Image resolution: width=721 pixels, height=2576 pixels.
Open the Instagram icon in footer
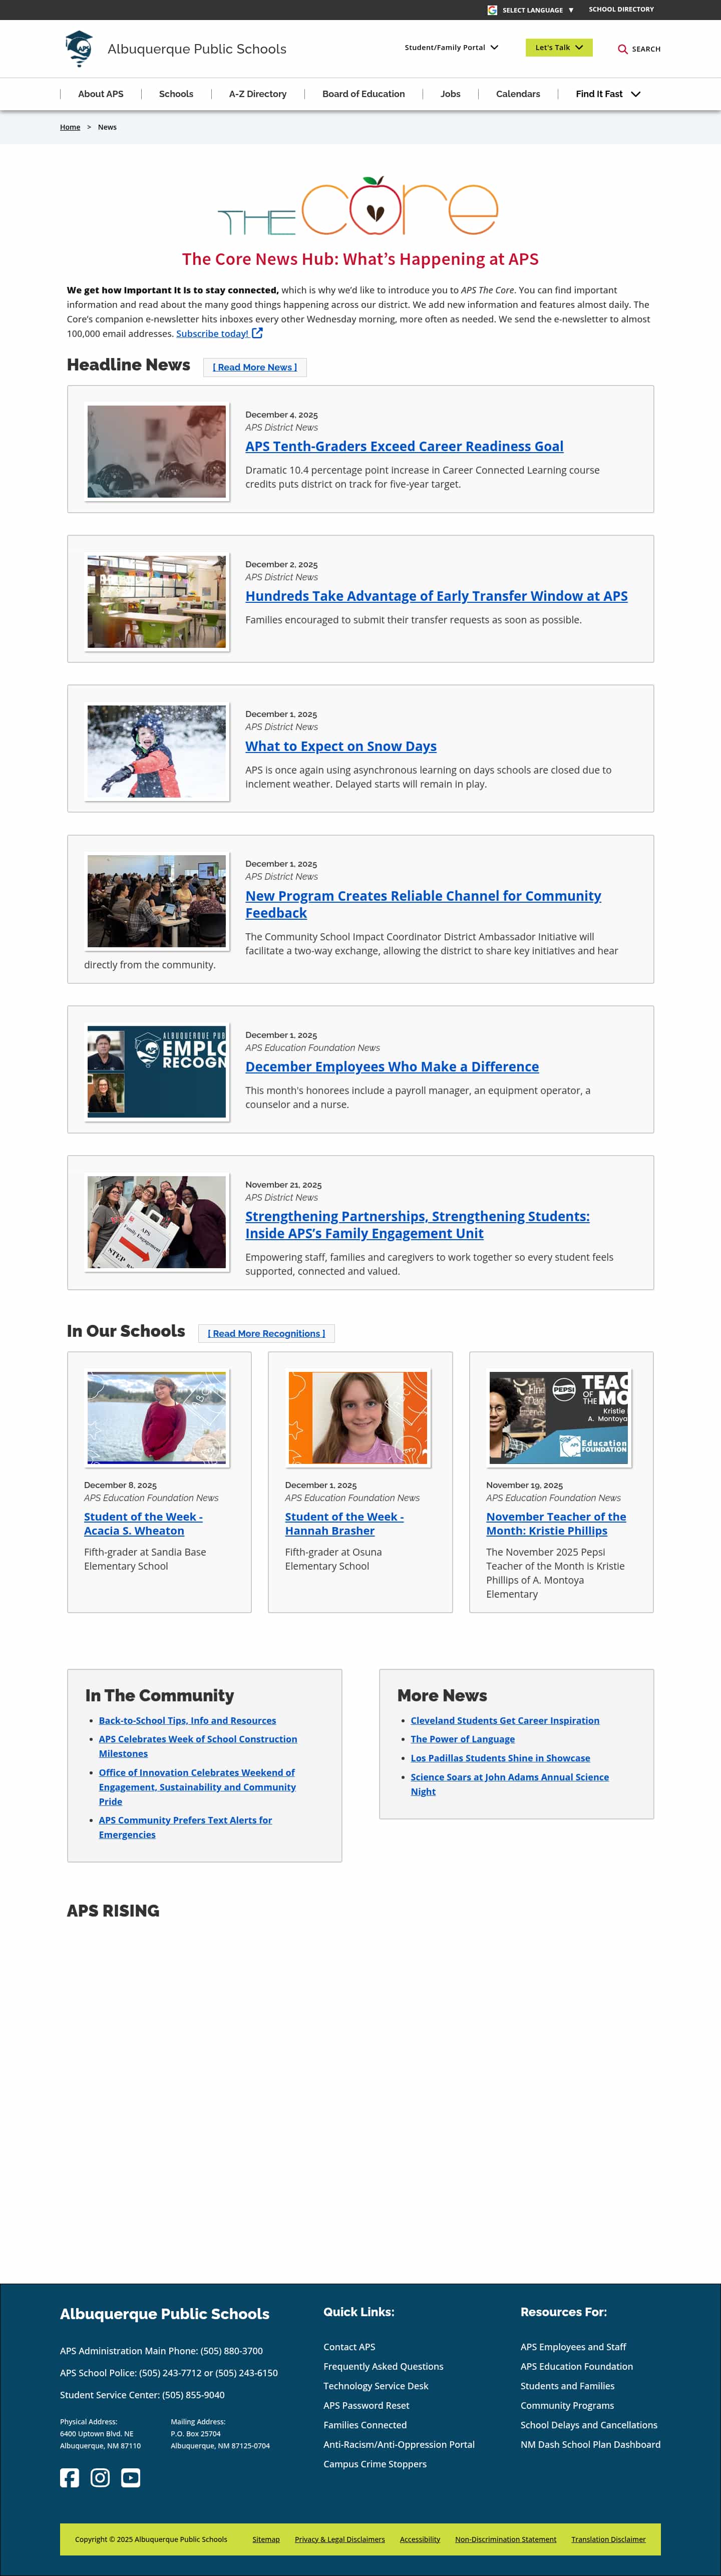pos(100,2477)
